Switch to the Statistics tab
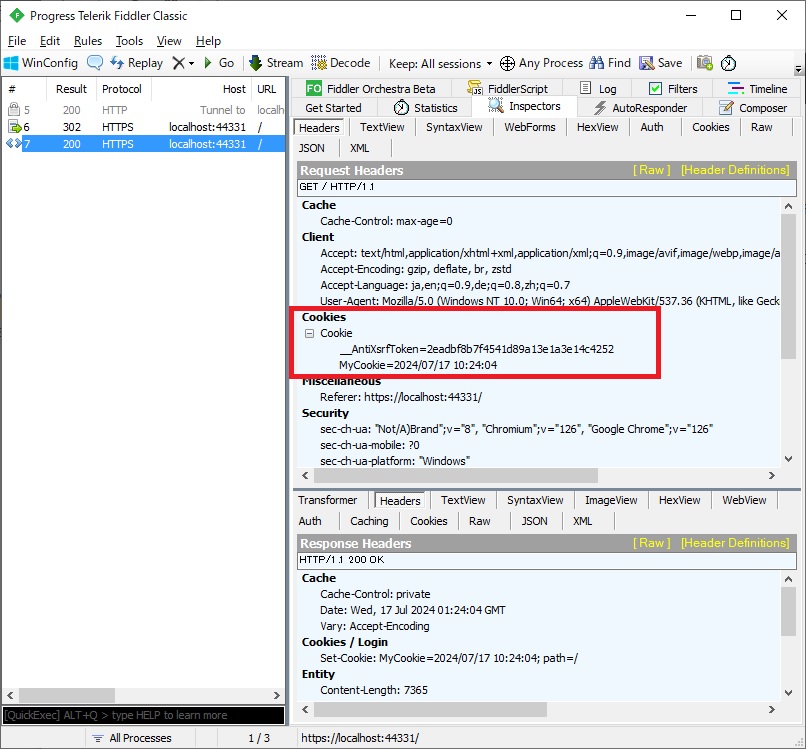Viewport: 806px width, 749px height. pos(426,108)
